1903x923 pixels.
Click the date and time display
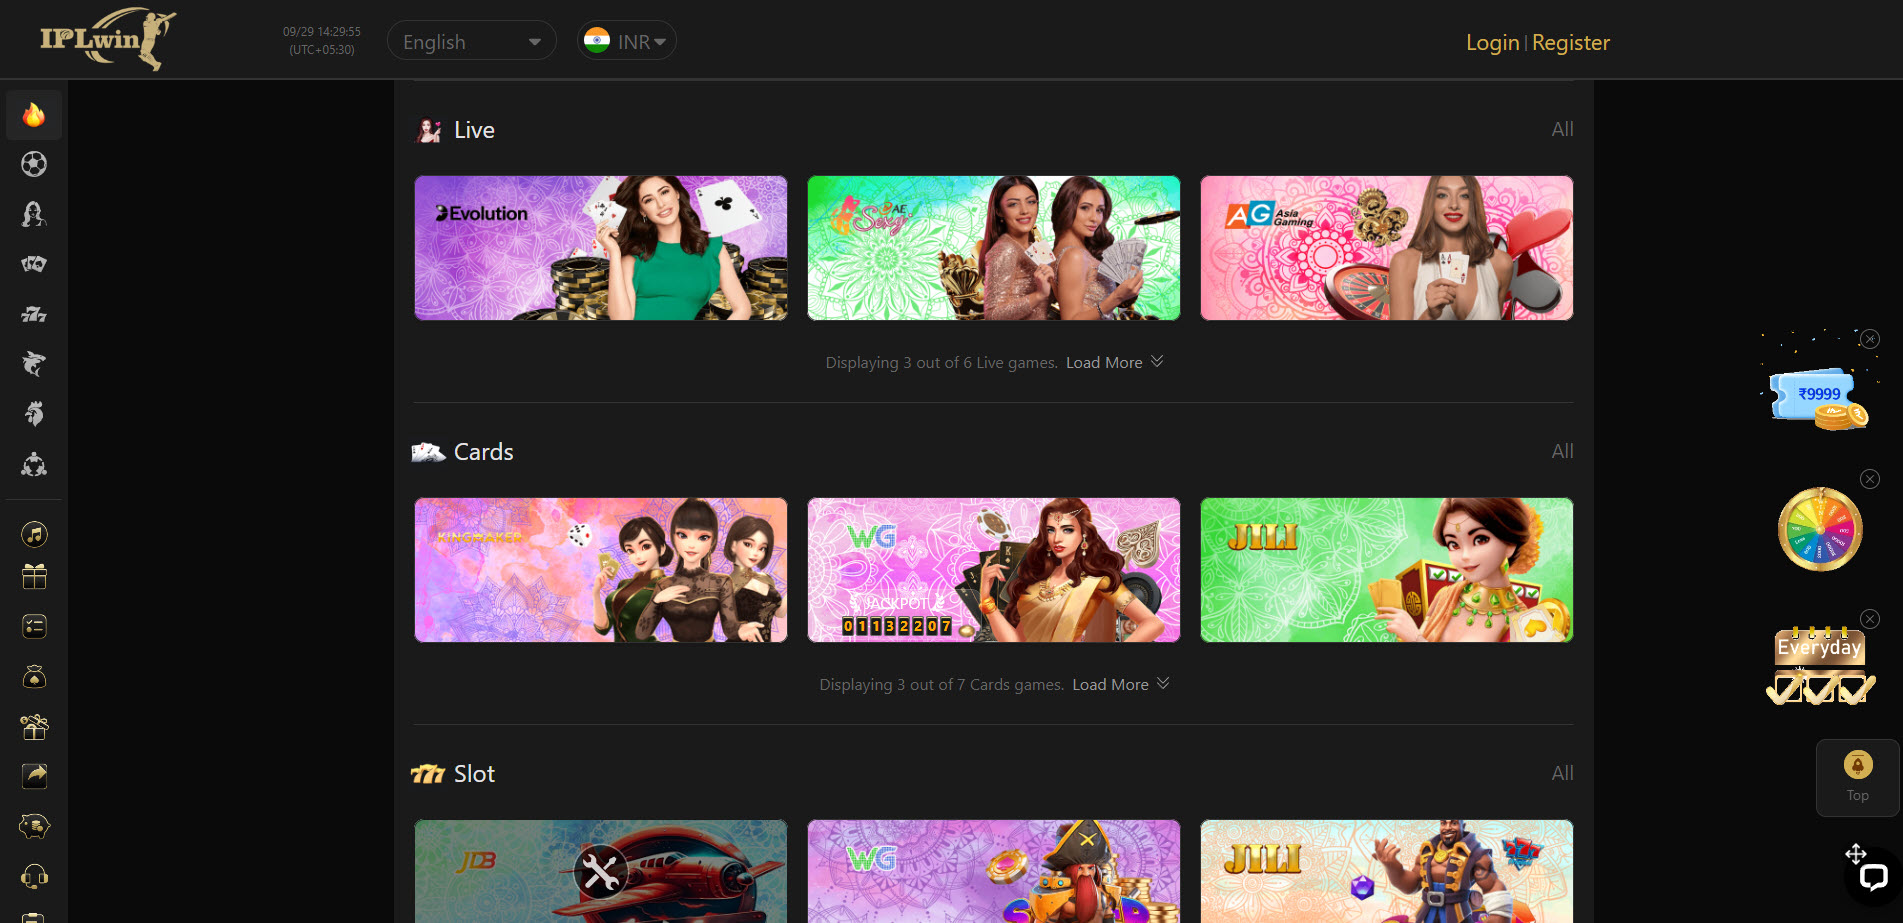(322, 41)
